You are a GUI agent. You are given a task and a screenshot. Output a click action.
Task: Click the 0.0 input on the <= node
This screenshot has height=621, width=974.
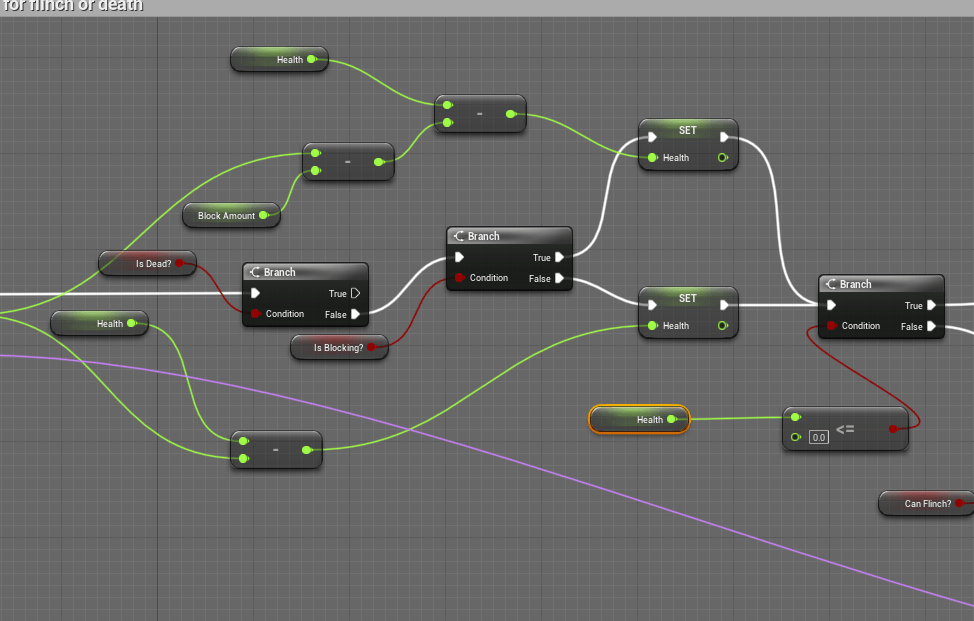click(x=819, y=437)
